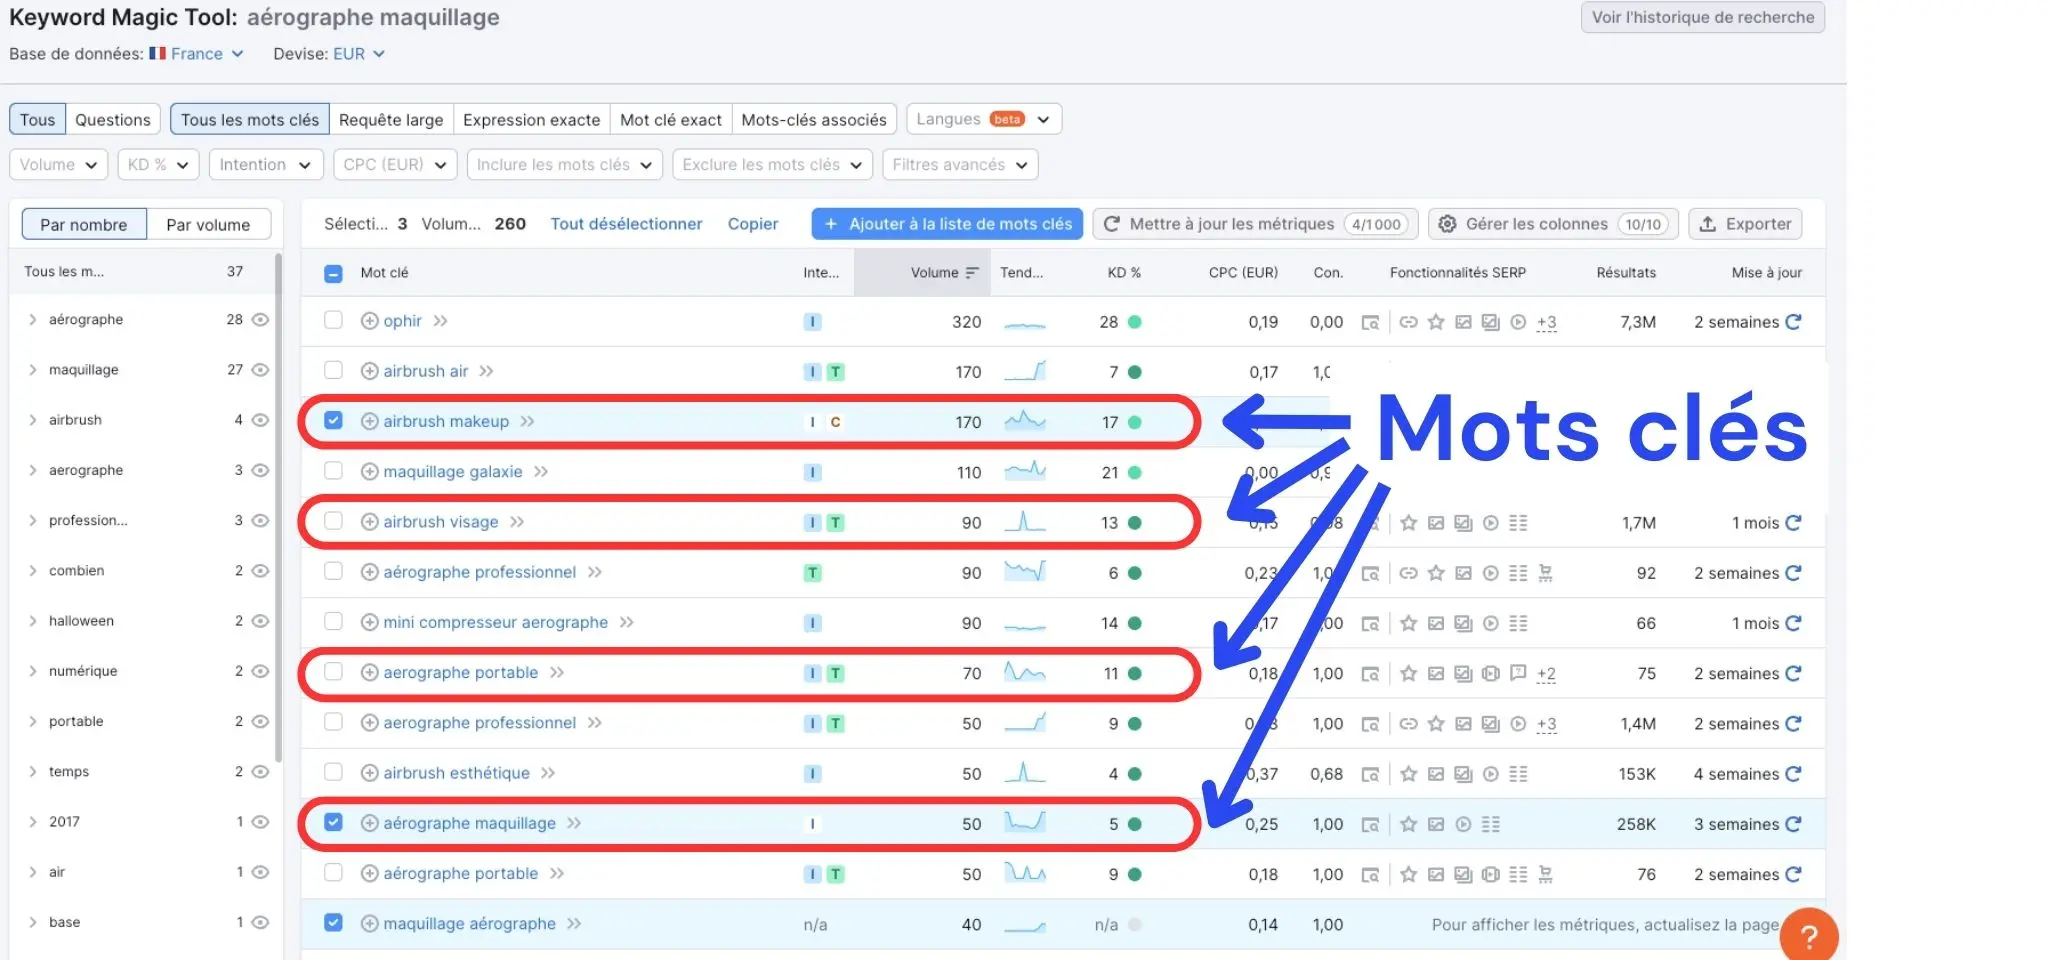
Task: Open SERP view icon for aérographe portable 76 row
Action: click(1370, 875)
